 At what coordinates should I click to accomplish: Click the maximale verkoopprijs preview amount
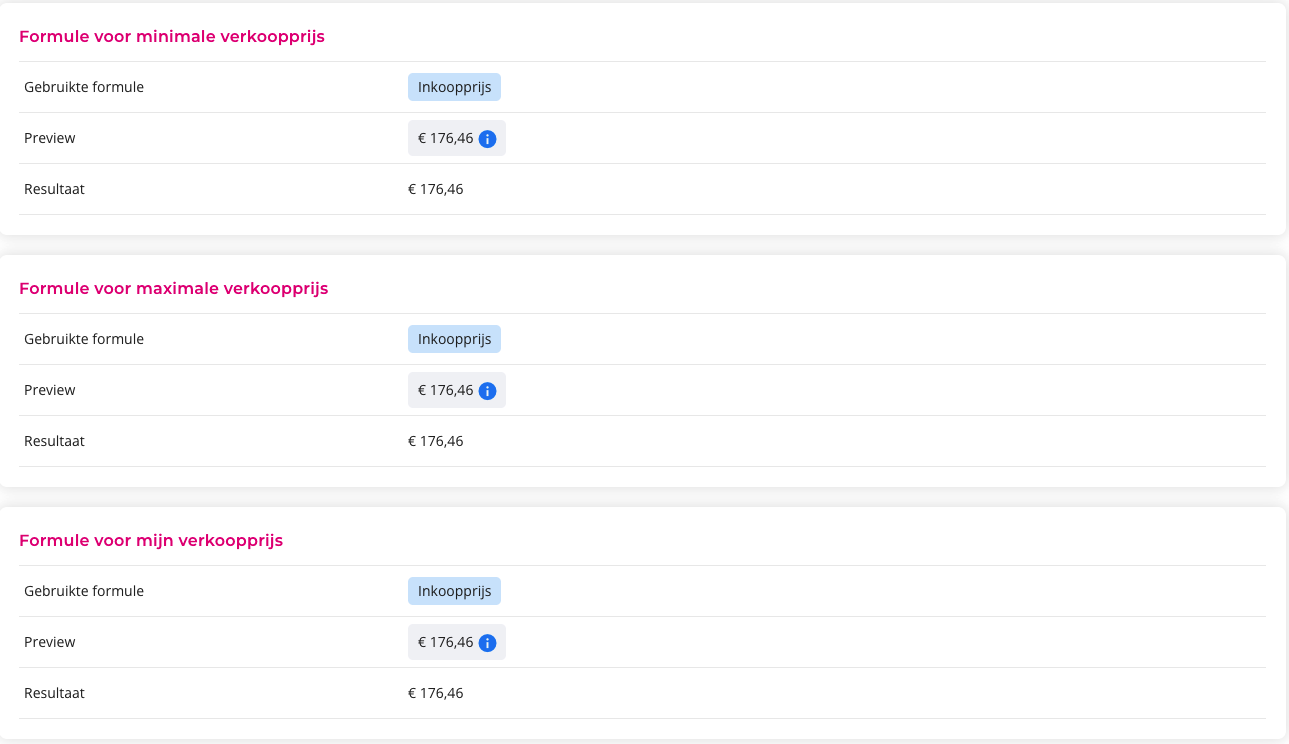(x=445, y=390)
